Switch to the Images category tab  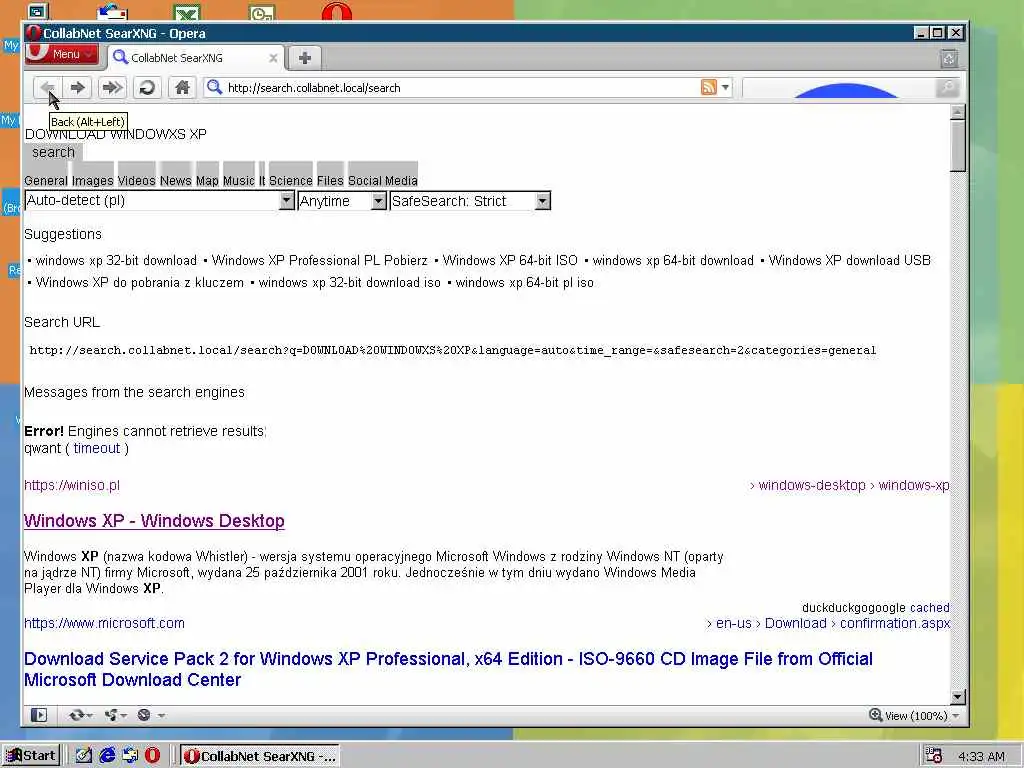pos(92,180)
